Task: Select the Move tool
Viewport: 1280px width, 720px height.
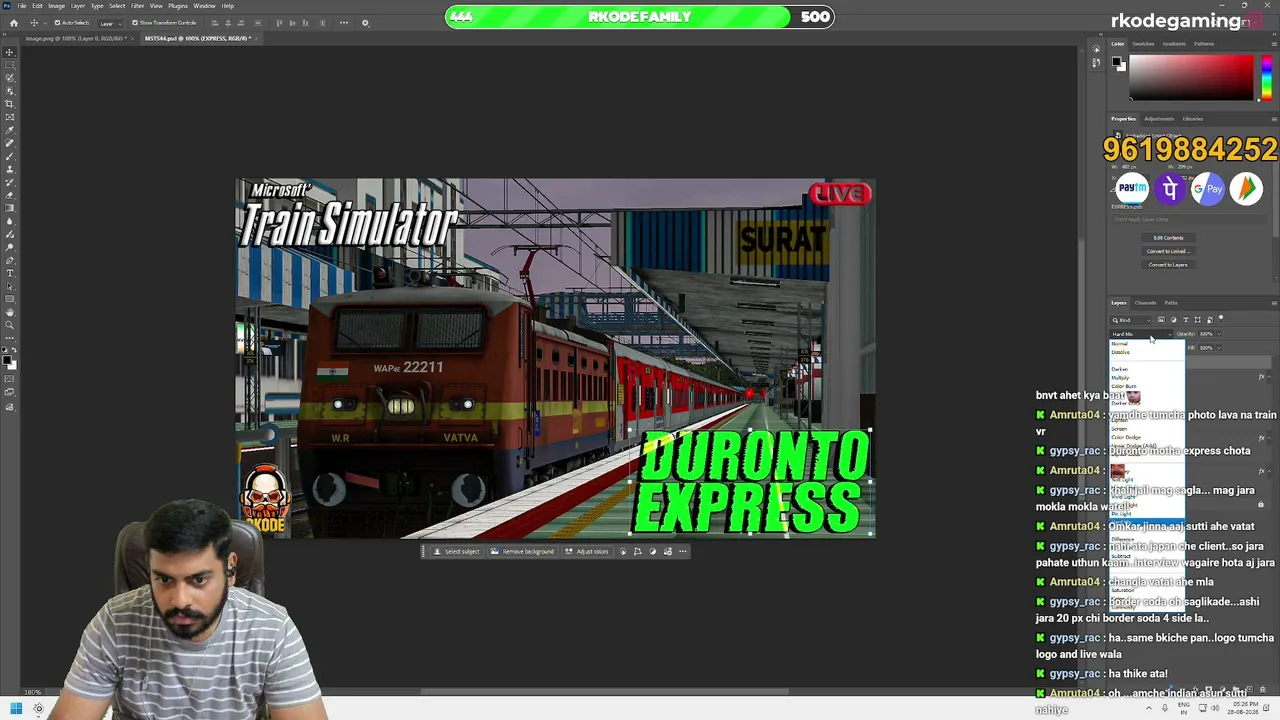Action: point(10,52)
